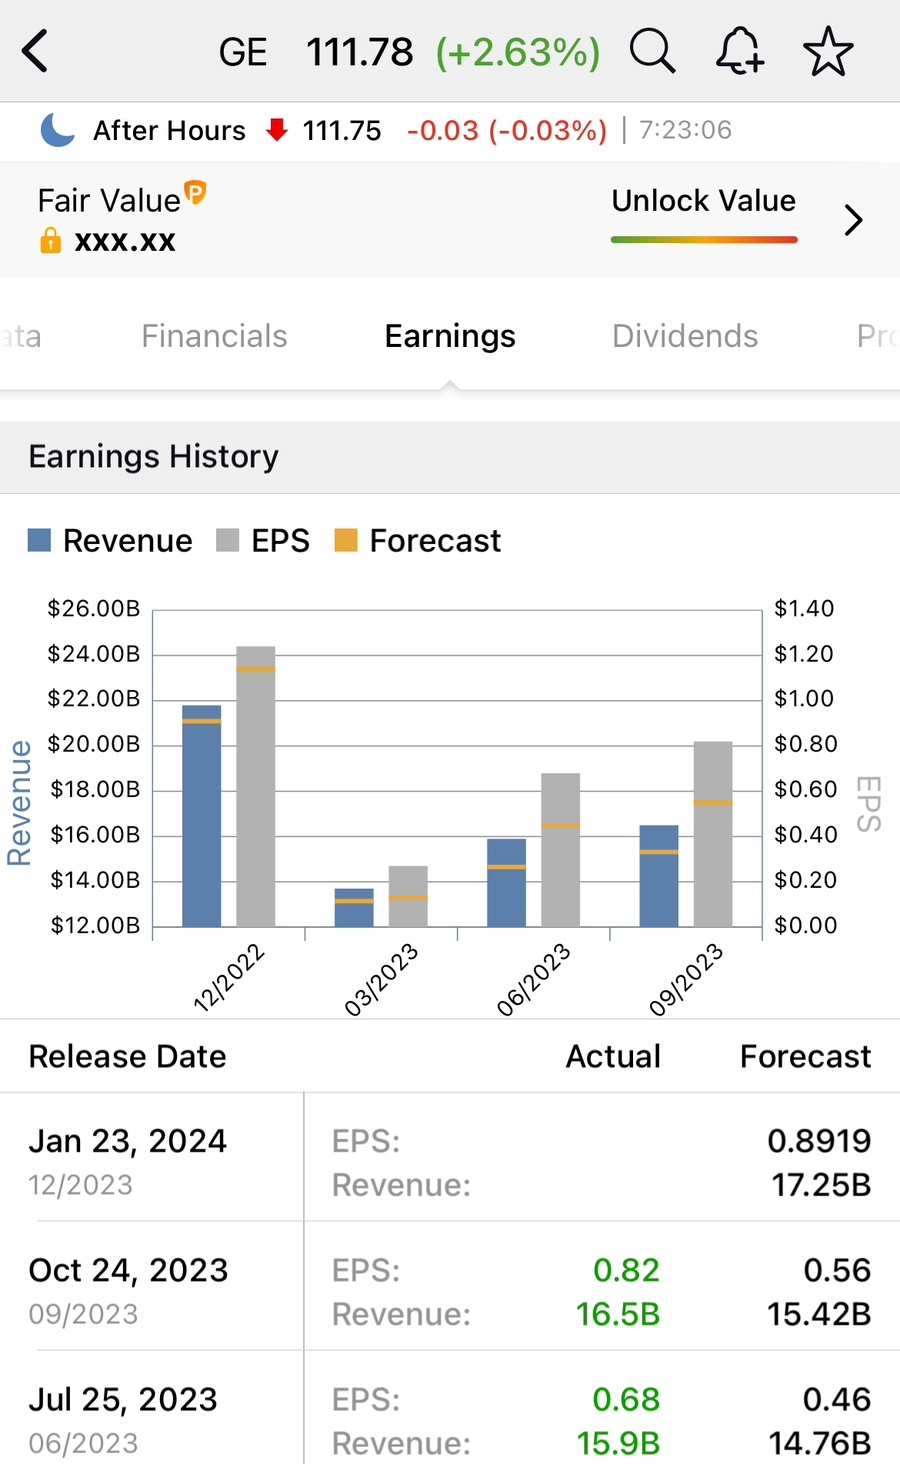The width and height of the screenshot is (900, 1464).
Task: Tap the Forecast legend orange swatch
Action: click(346, 541)
